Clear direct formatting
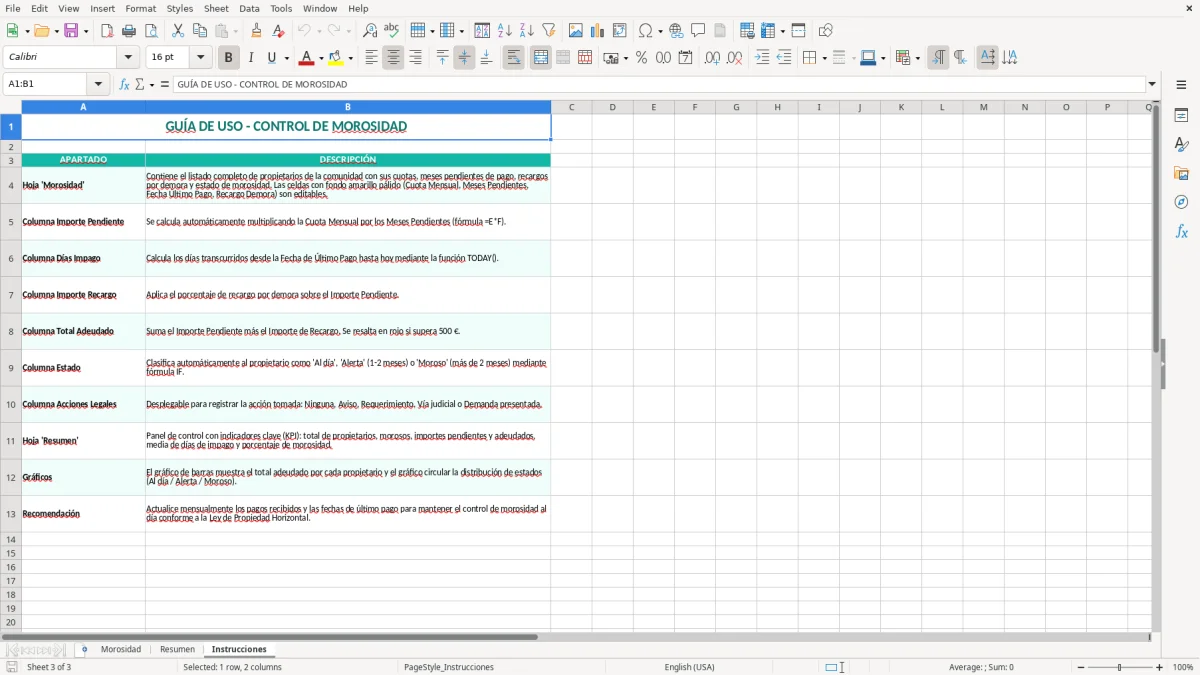This screenshot has width=1200, height=675. coord(279,31)
